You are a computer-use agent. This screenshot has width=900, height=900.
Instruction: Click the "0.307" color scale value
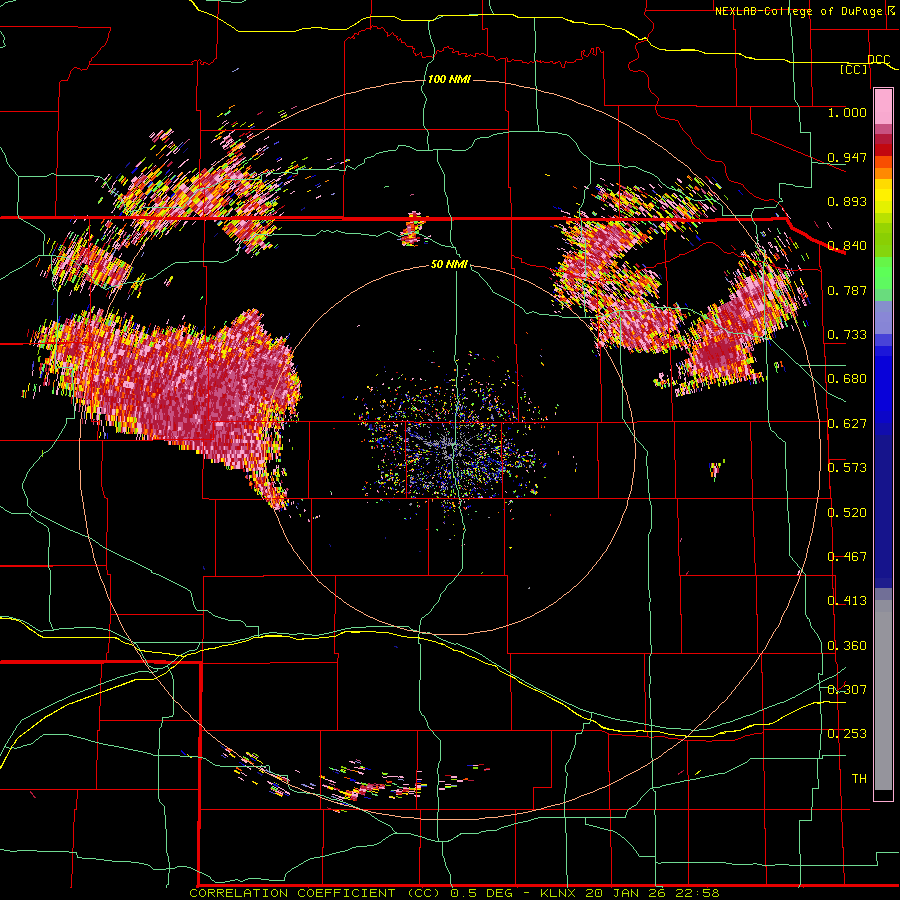tap(847, 690)
